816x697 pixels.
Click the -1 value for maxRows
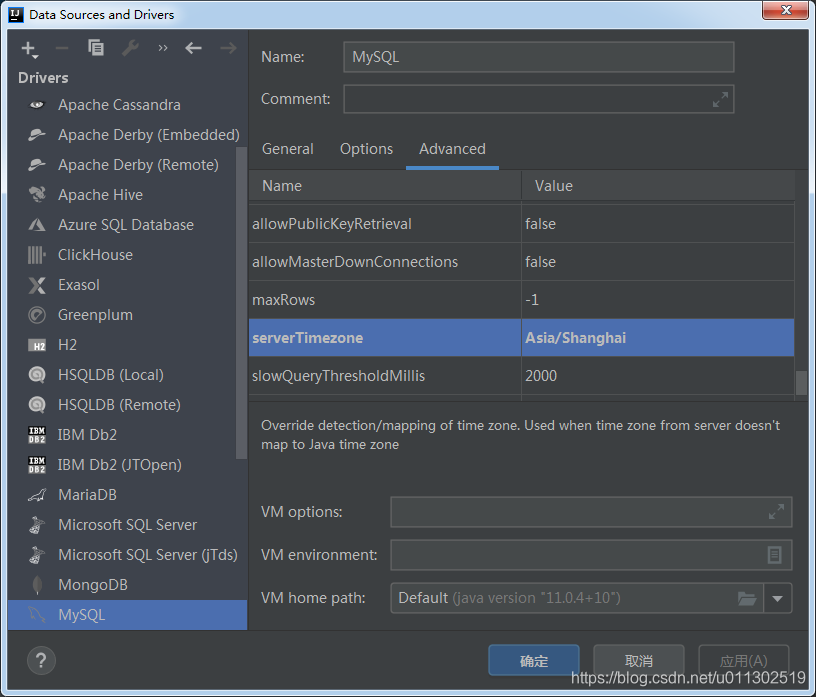(532, 300)
